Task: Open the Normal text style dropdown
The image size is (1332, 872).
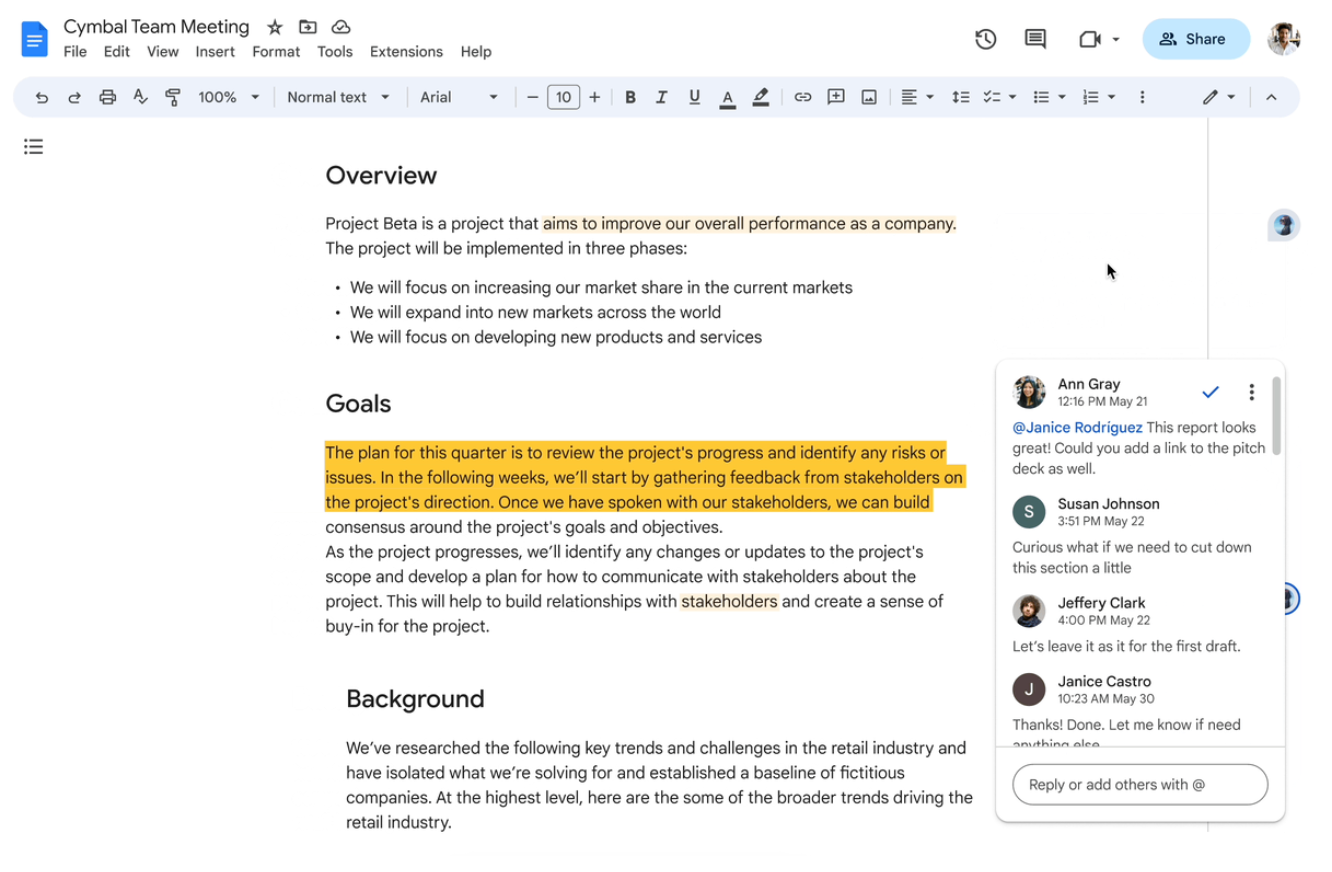Action: coord(338,97)
